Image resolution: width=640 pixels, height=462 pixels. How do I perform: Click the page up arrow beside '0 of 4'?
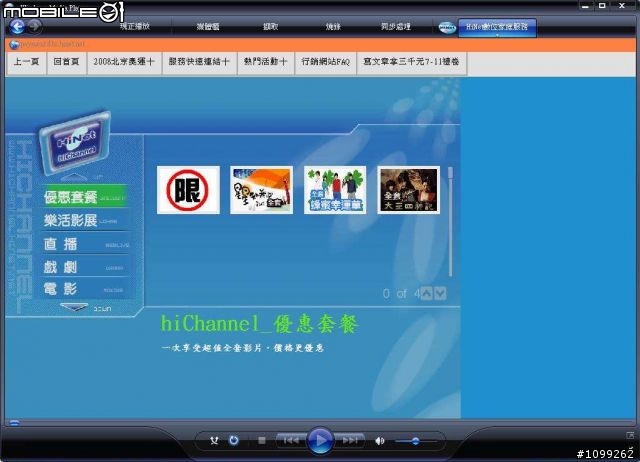[426, 293]
